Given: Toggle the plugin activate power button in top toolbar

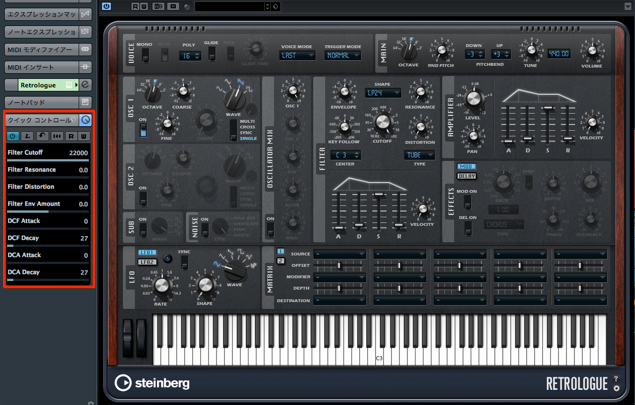Looking at the screenshot, I should (107, 6).
